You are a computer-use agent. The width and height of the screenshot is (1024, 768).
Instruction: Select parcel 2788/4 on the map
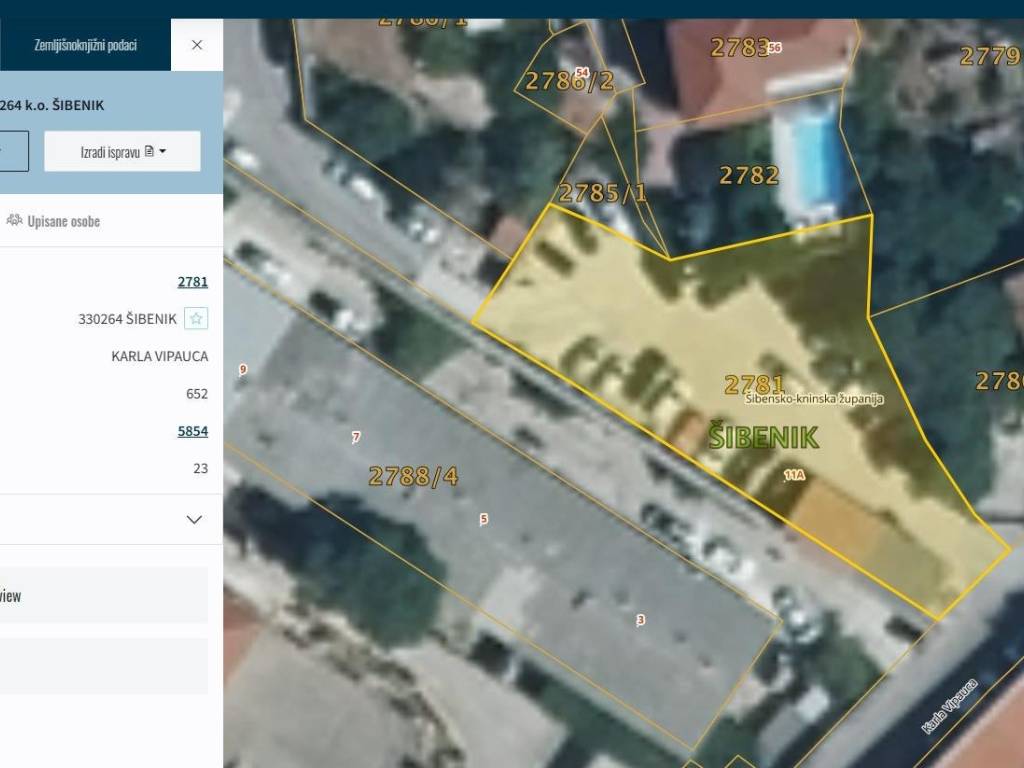point(413,476)
